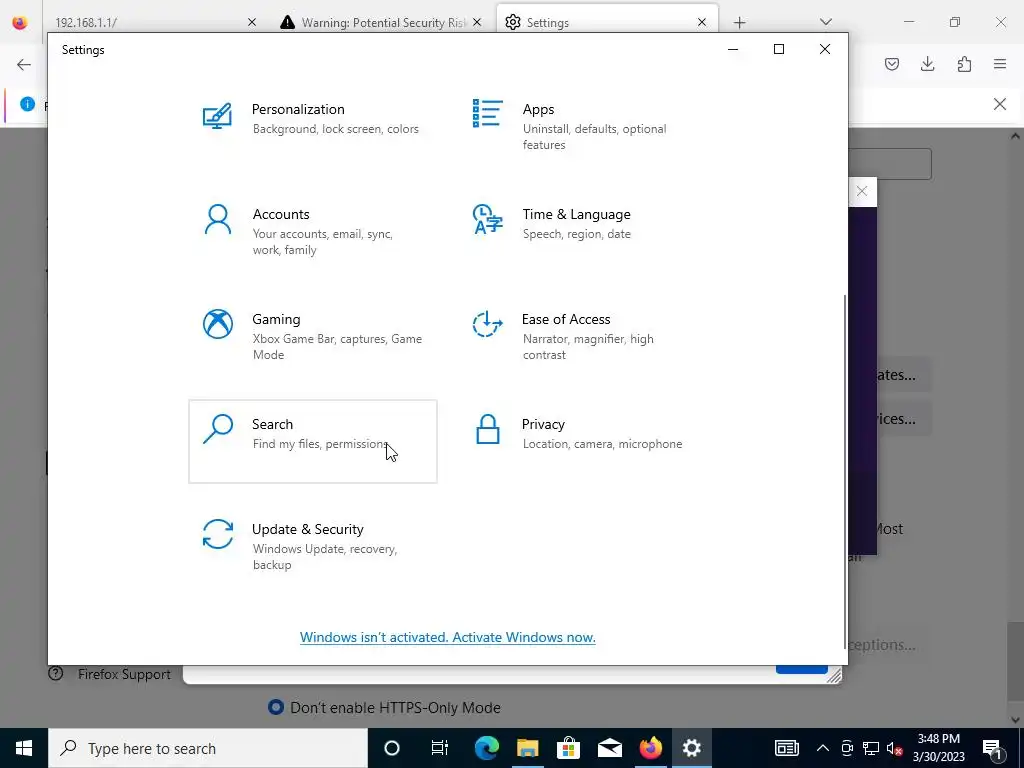Open the Apps settings icon

pos(487,114)
